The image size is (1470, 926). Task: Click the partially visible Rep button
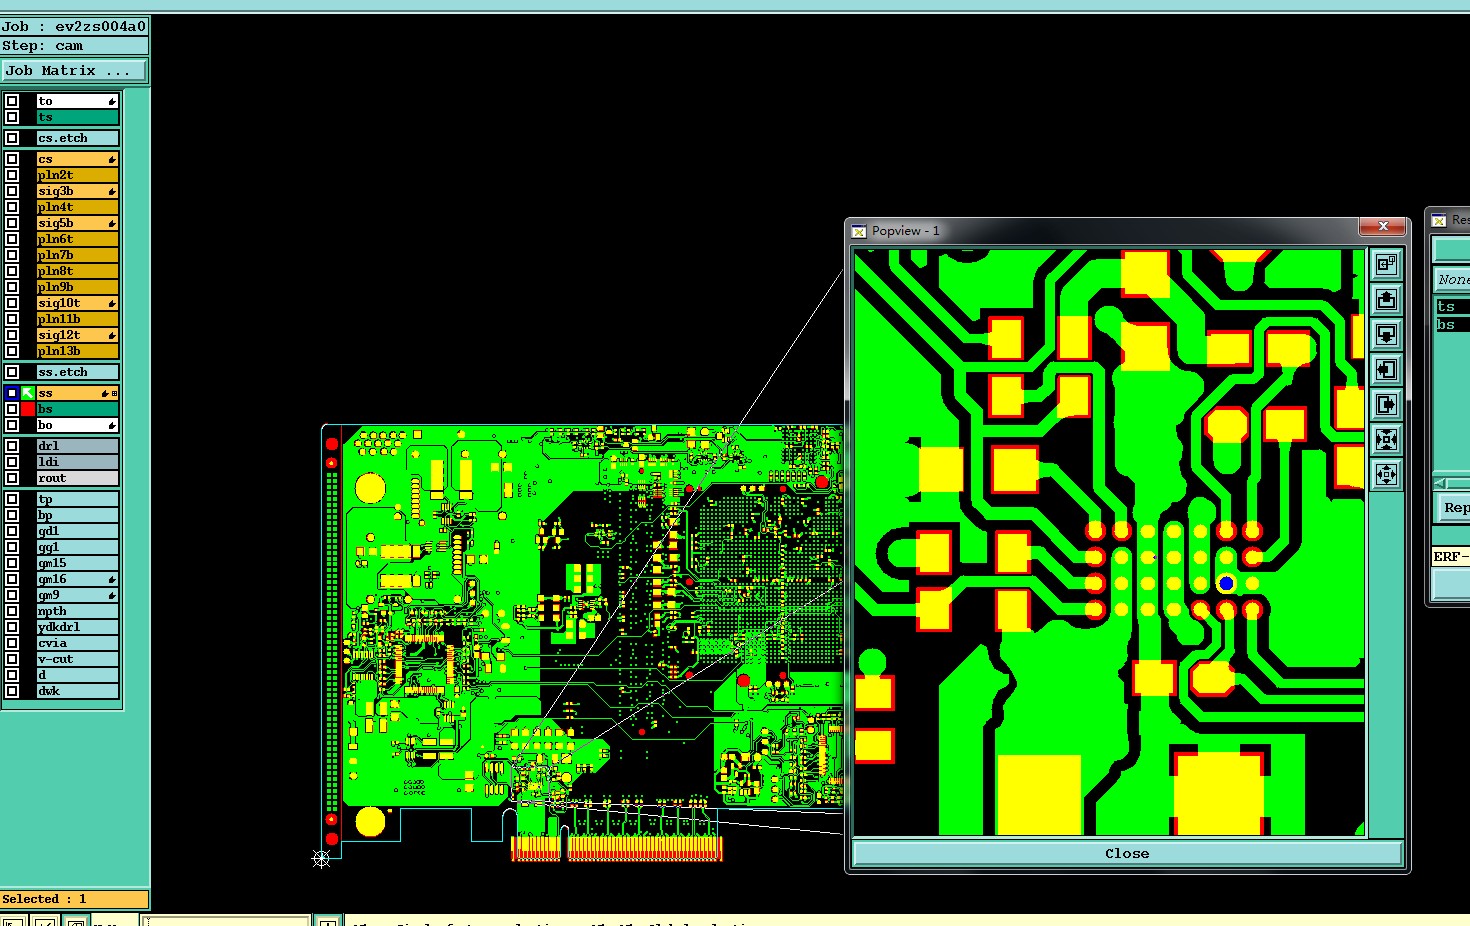1453,508
